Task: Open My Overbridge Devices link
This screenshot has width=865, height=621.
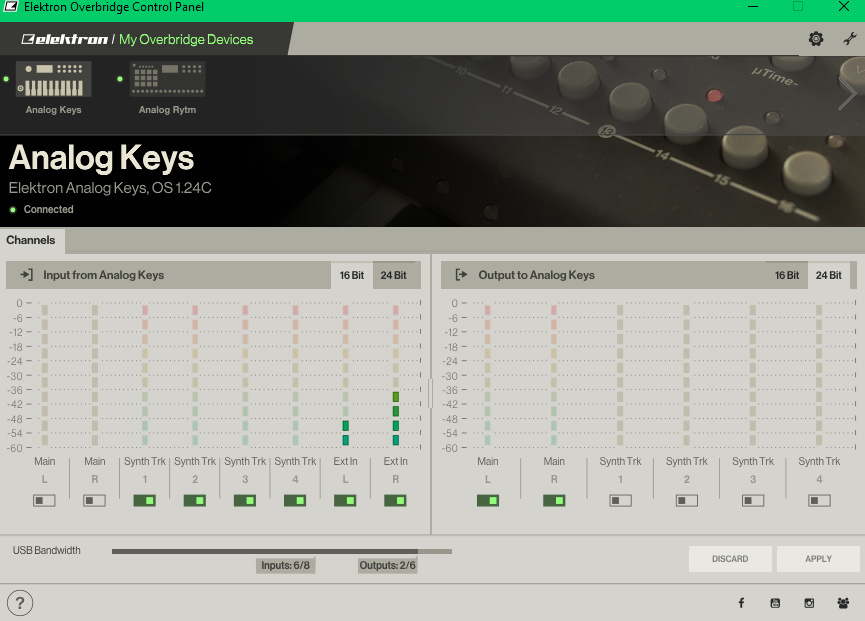Action: tap(186, 40)
